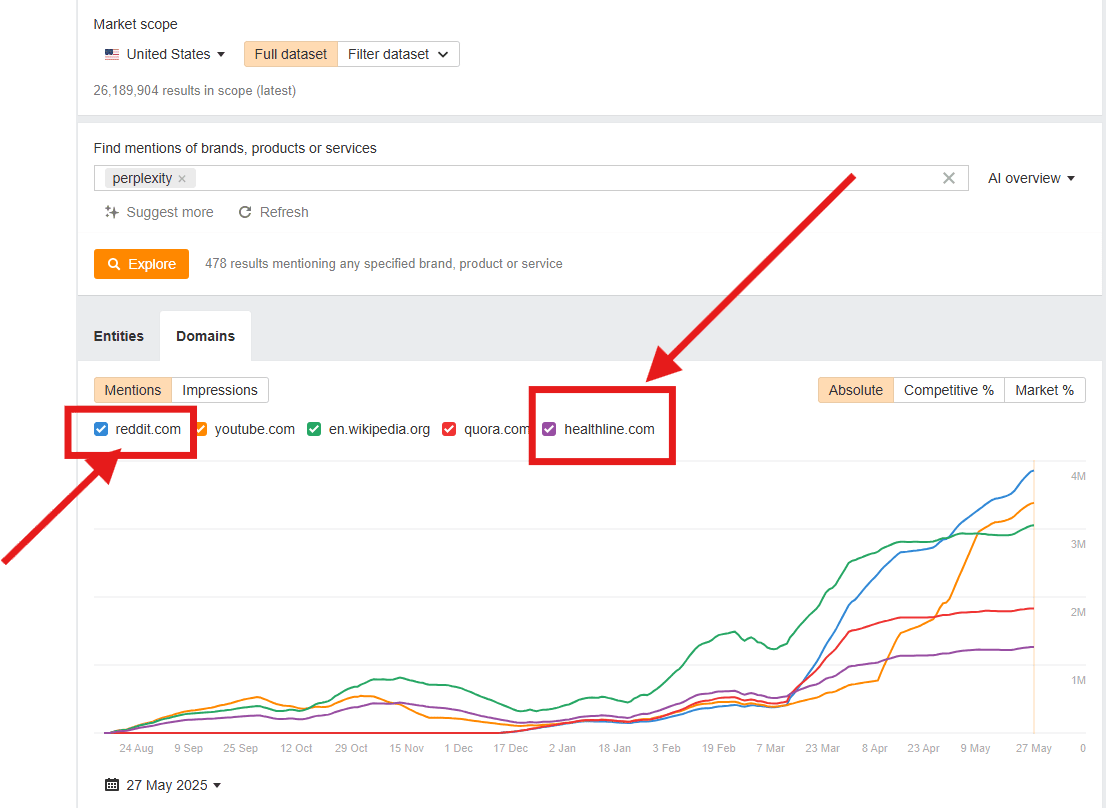Remove the perplexity tag from search
This screenshot has height=808, width=1106.
coord(182,178)
